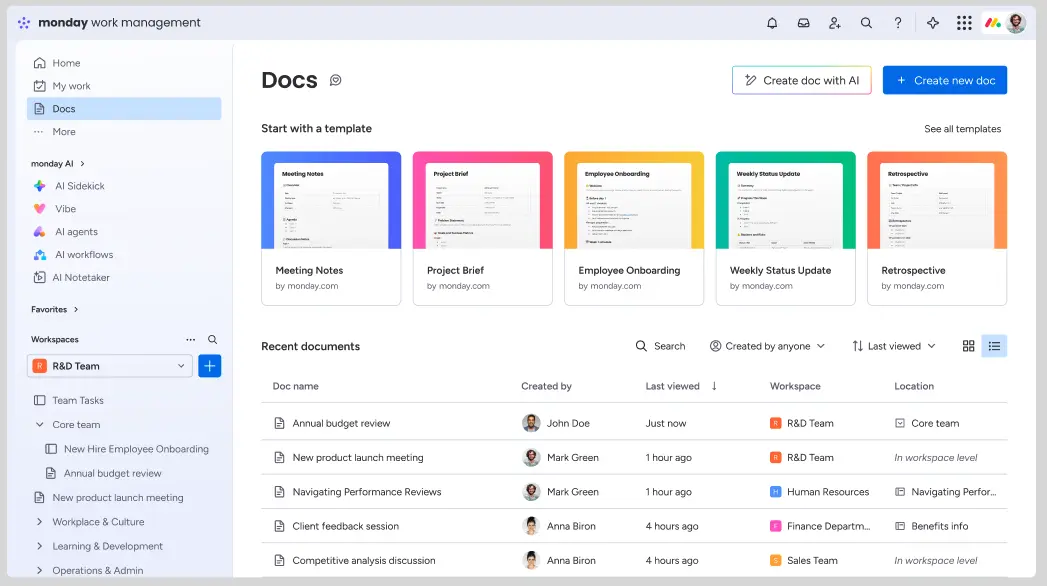Click the AI sparkle icon in top bar
This screenshot has height=586, width=1047.
click(x=933, y=23)
